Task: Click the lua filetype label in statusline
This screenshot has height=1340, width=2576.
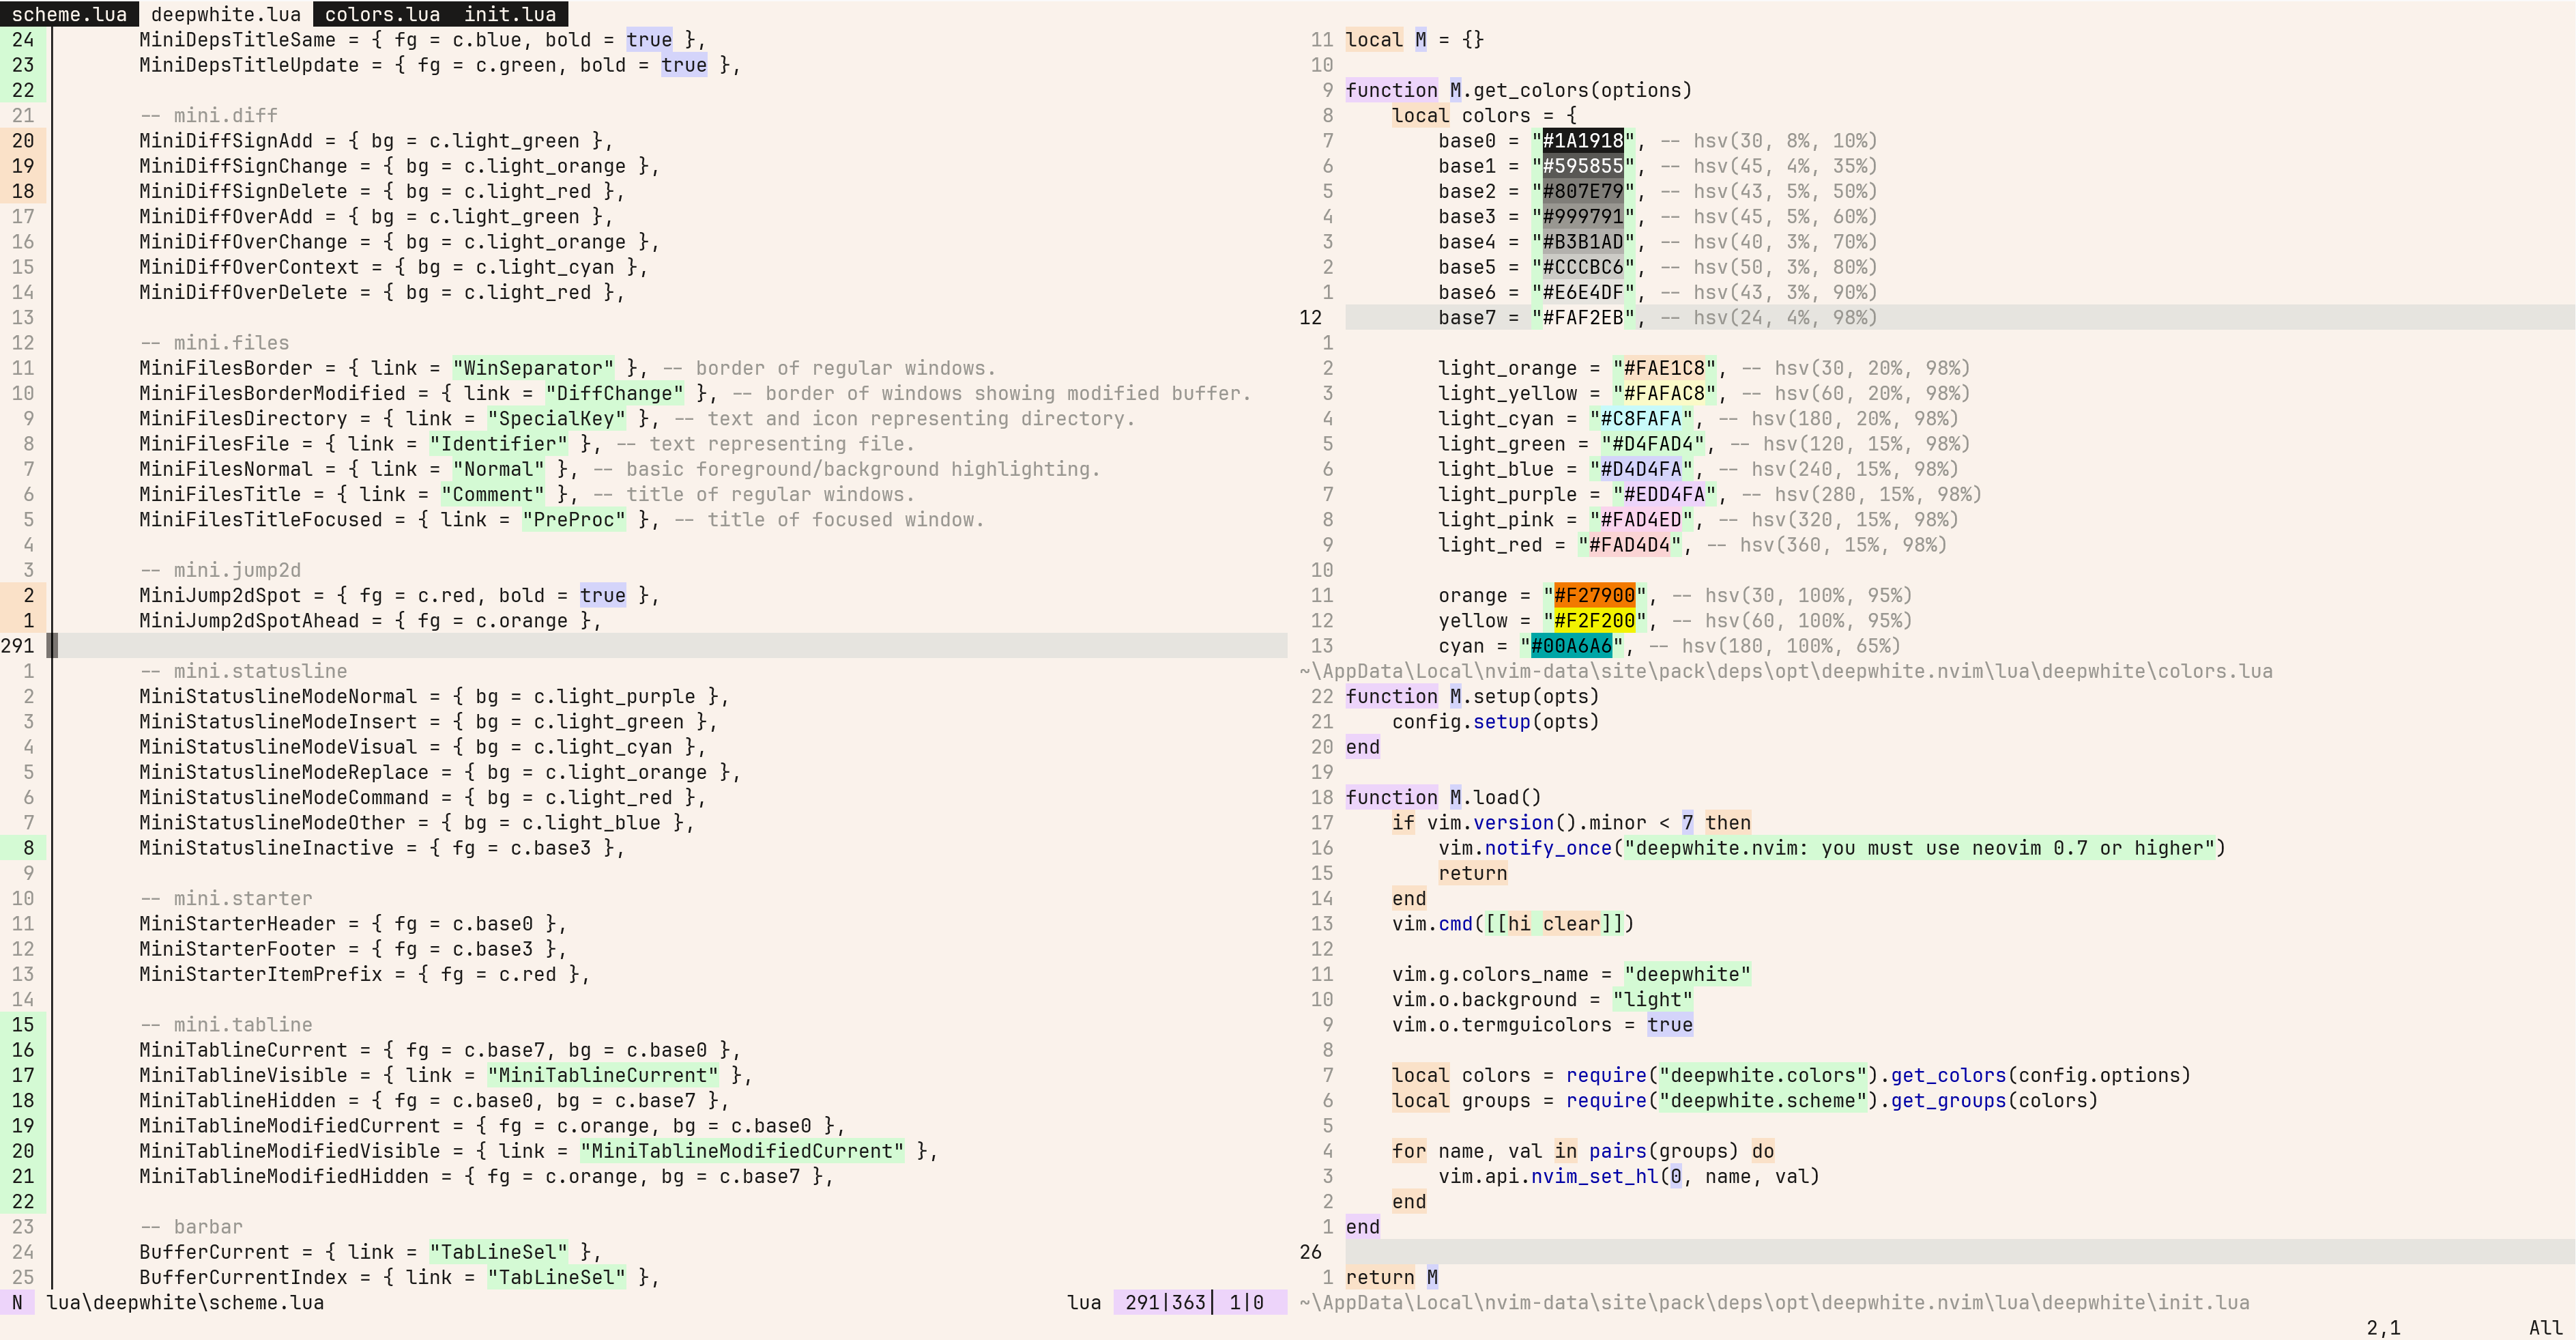Action: 1083,1302
